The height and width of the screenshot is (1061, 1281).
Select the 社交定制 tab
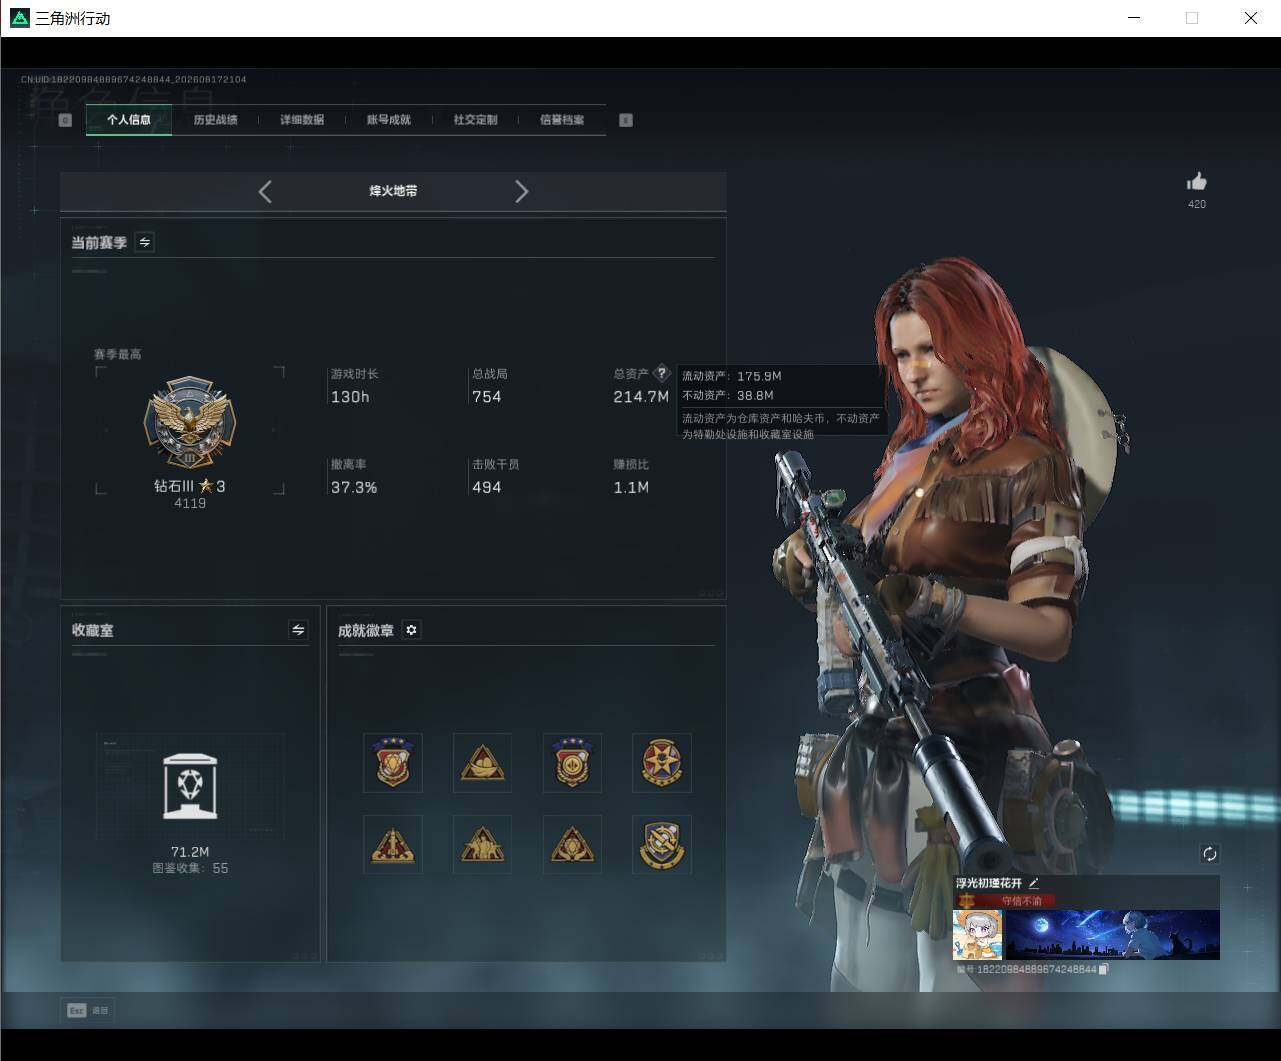475,120
